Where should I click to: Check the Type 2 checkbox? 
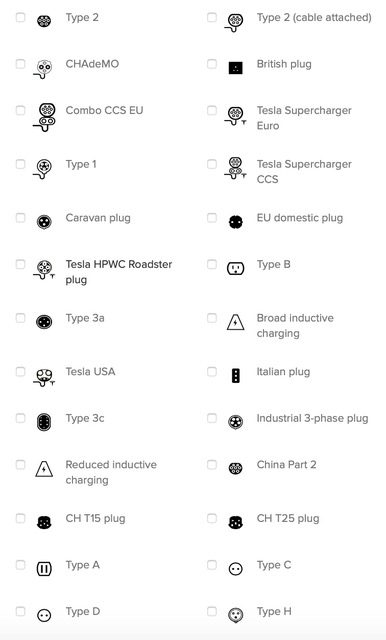click(x=20, y=18)
